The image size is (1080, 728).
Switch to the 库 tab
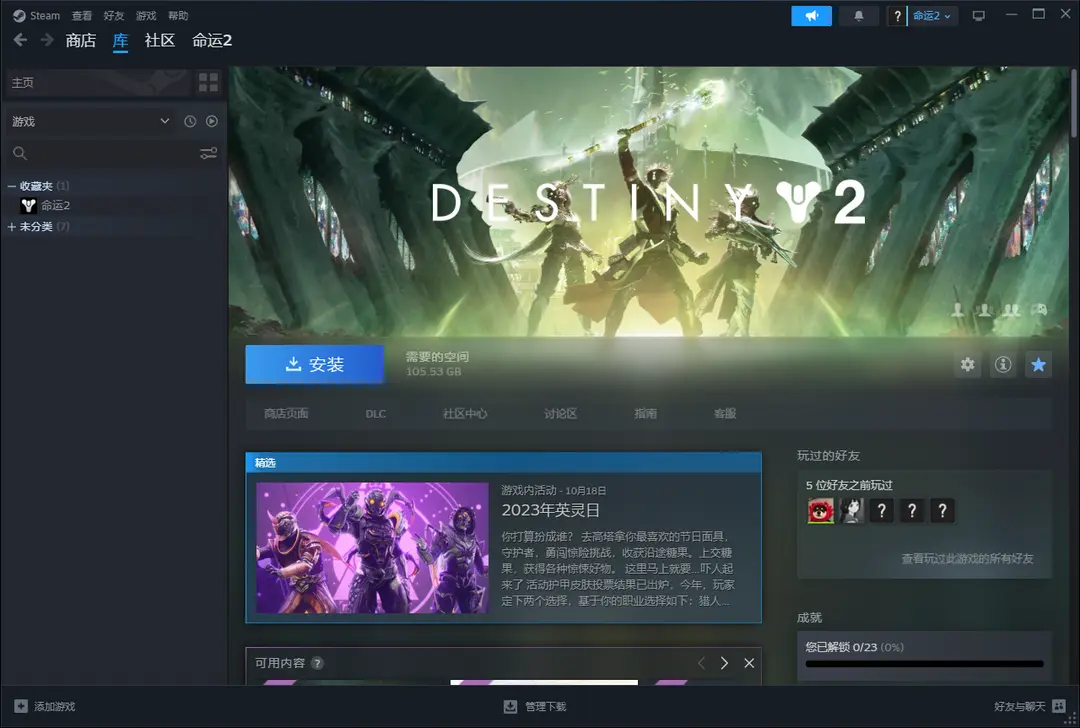coord(121,41)
